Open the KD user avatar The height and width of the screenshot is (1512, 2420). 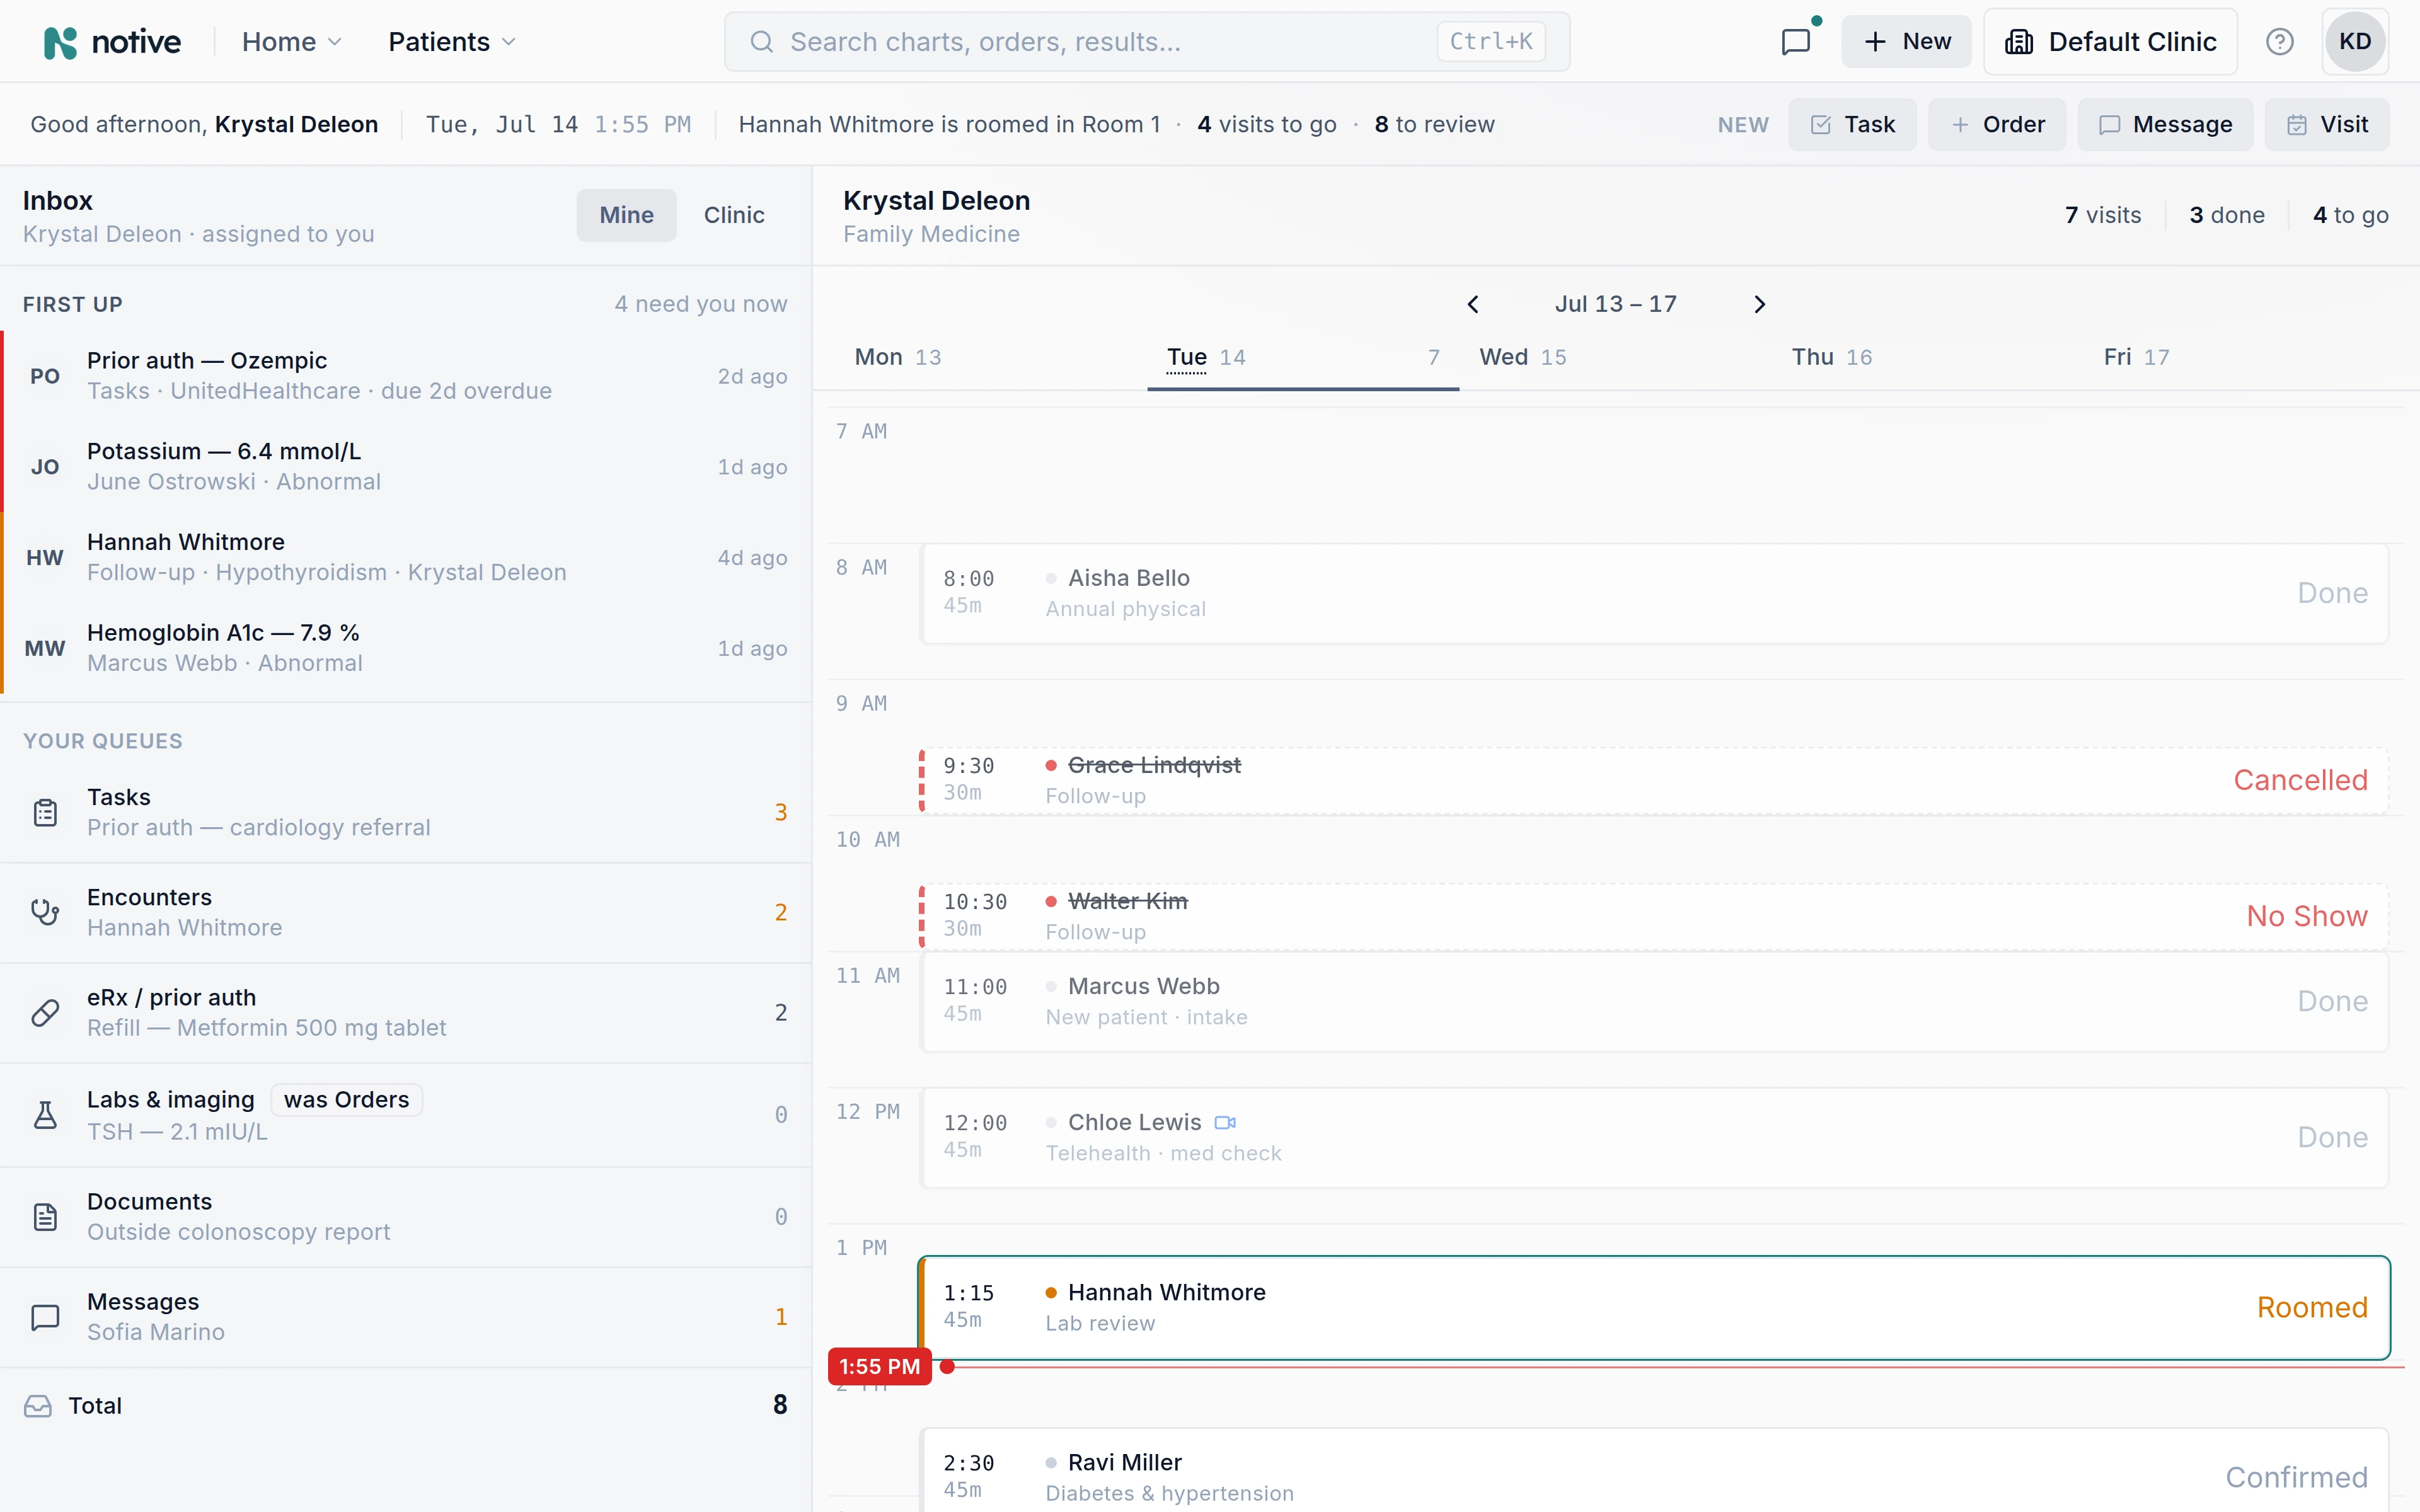point(2355,42)
